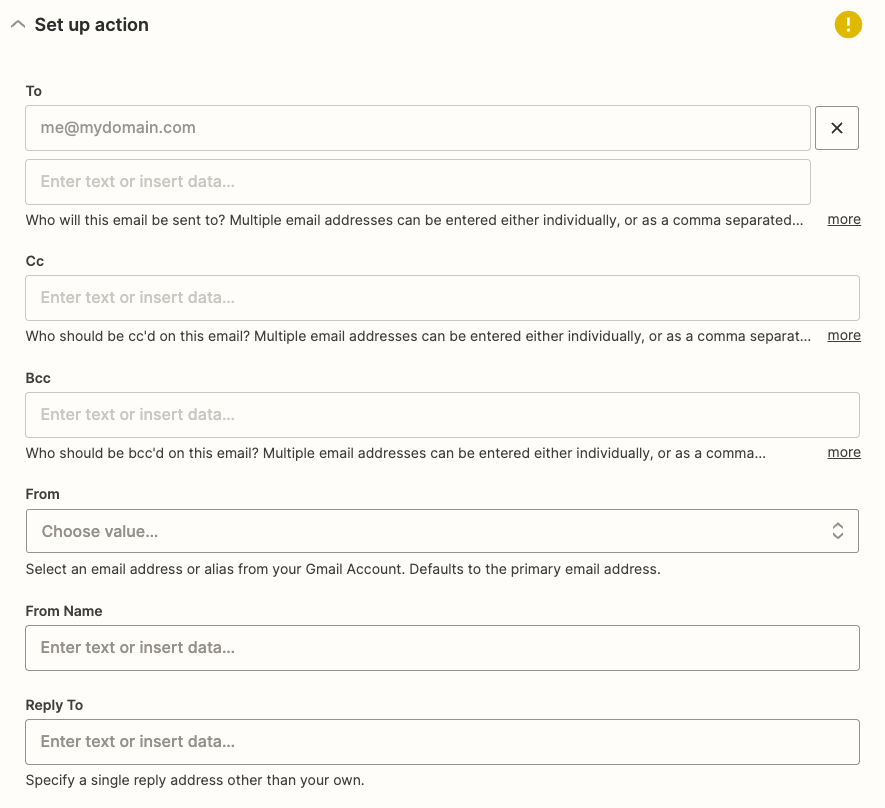Image resolution: width=885 pixels, height=808 pixels.
Task: Click the Bcc field label
Action: pyautogui.click(x=38, y=378)
